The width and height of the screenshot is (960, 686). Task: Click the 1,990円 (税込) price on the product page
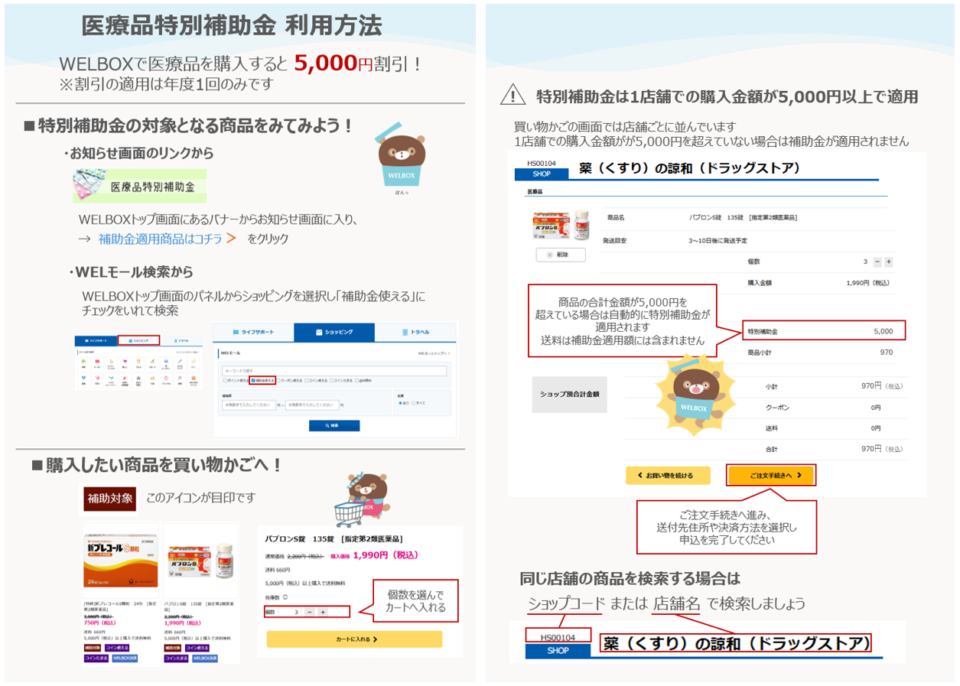pos(385,555)
